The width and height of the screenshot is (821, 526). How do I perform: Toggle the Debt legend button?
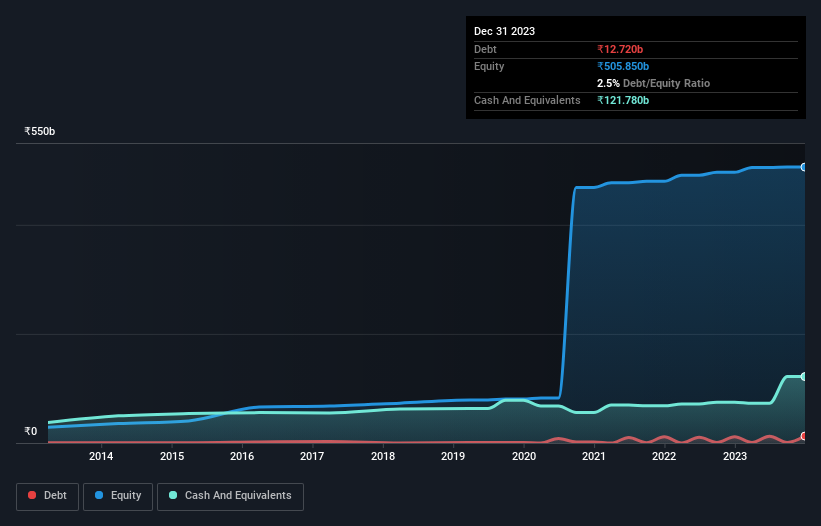[x=47, y=496]
